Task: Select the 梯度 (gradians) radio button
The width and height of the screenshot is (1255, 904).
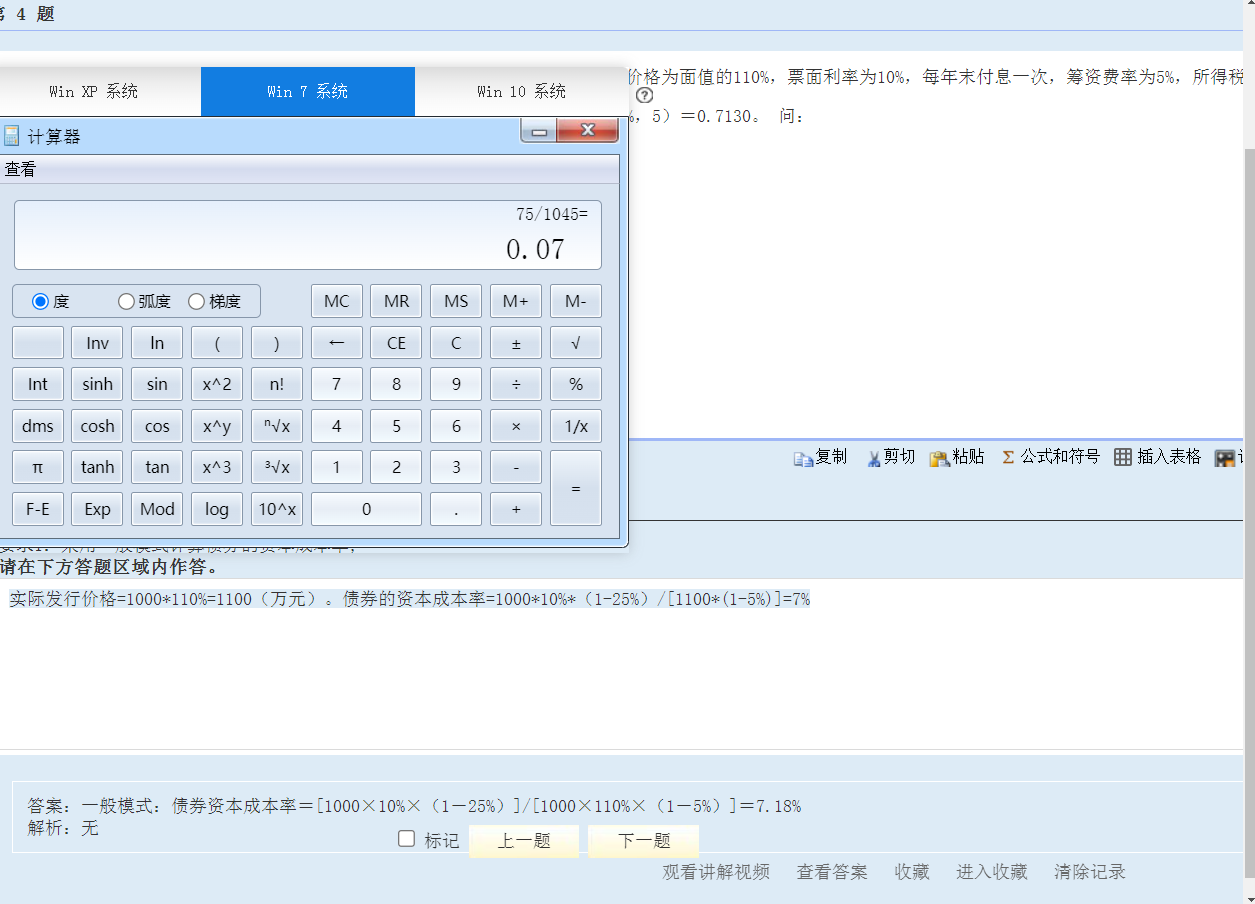Action: tap(196, 301)
